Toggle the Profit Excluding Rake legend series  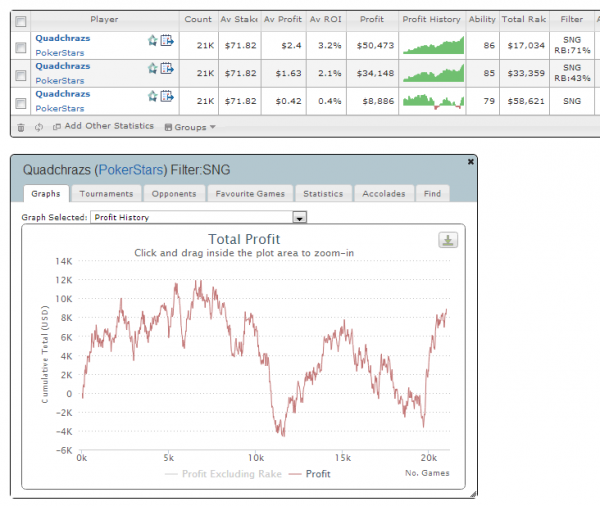click(223, 474)
